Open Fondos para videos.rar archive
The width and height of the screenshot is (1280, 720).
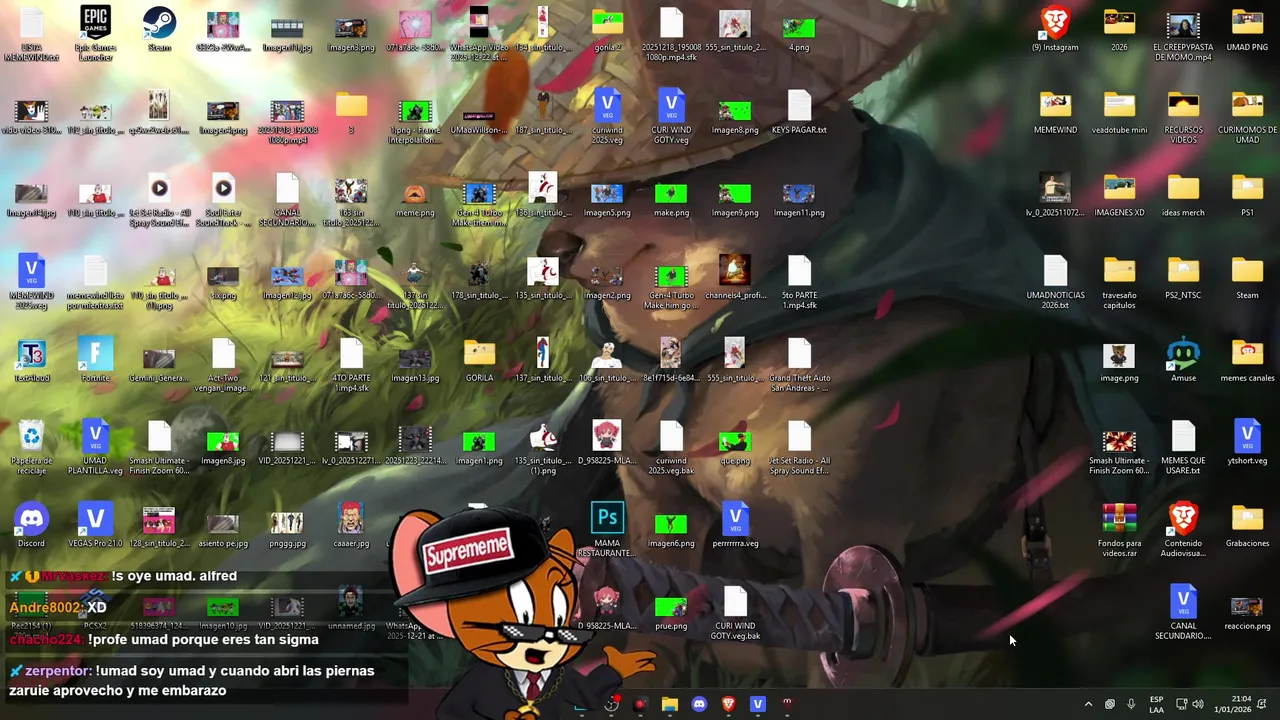(x=1119, y=530)
